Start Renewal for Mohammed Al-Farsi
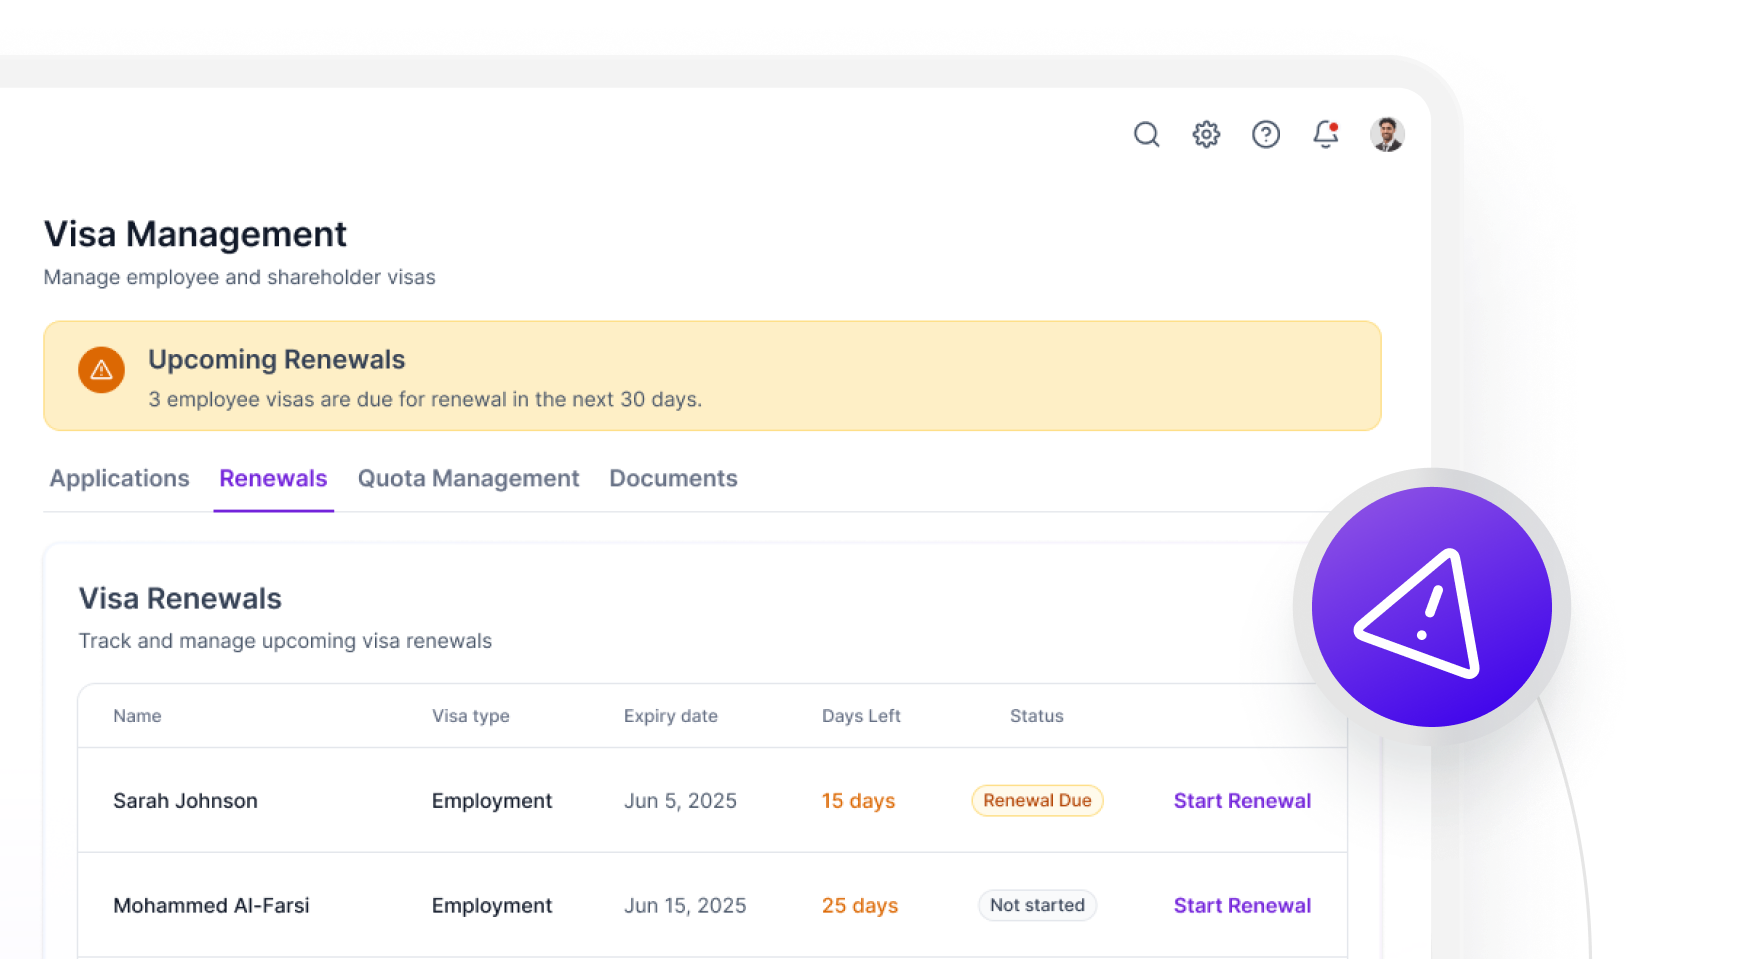1744x959 pixels. click(x=1242, y=906)
